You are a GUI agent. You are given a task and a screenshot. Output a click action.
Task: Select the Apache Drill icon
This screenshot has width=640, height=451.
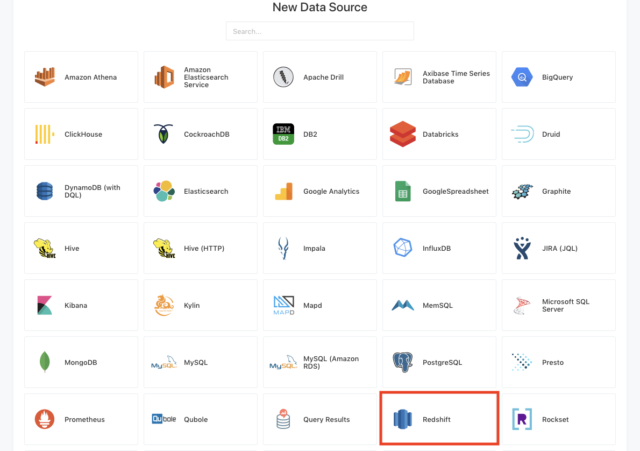coord(283,77)
